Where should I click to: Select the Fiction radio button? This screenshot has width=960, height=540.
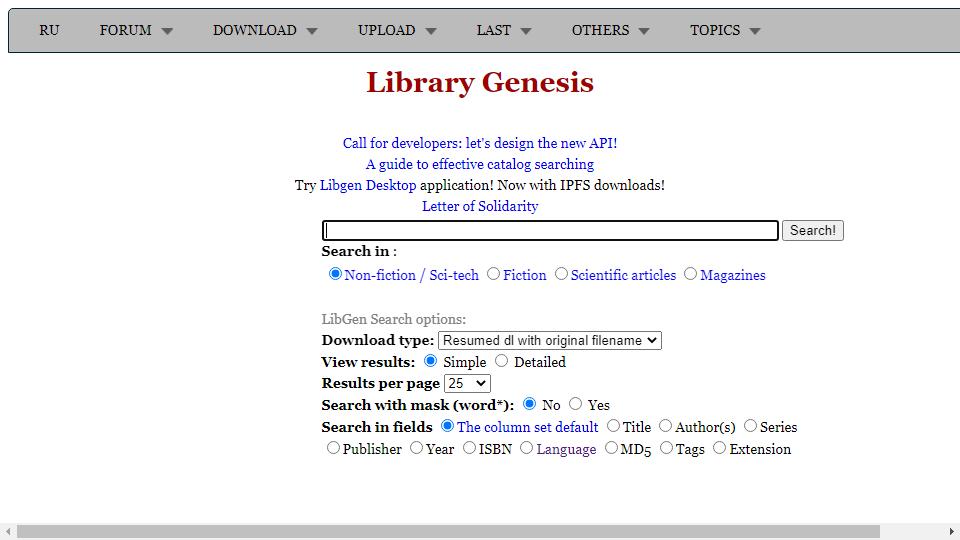pyautogui.click(x=493, y=274)
